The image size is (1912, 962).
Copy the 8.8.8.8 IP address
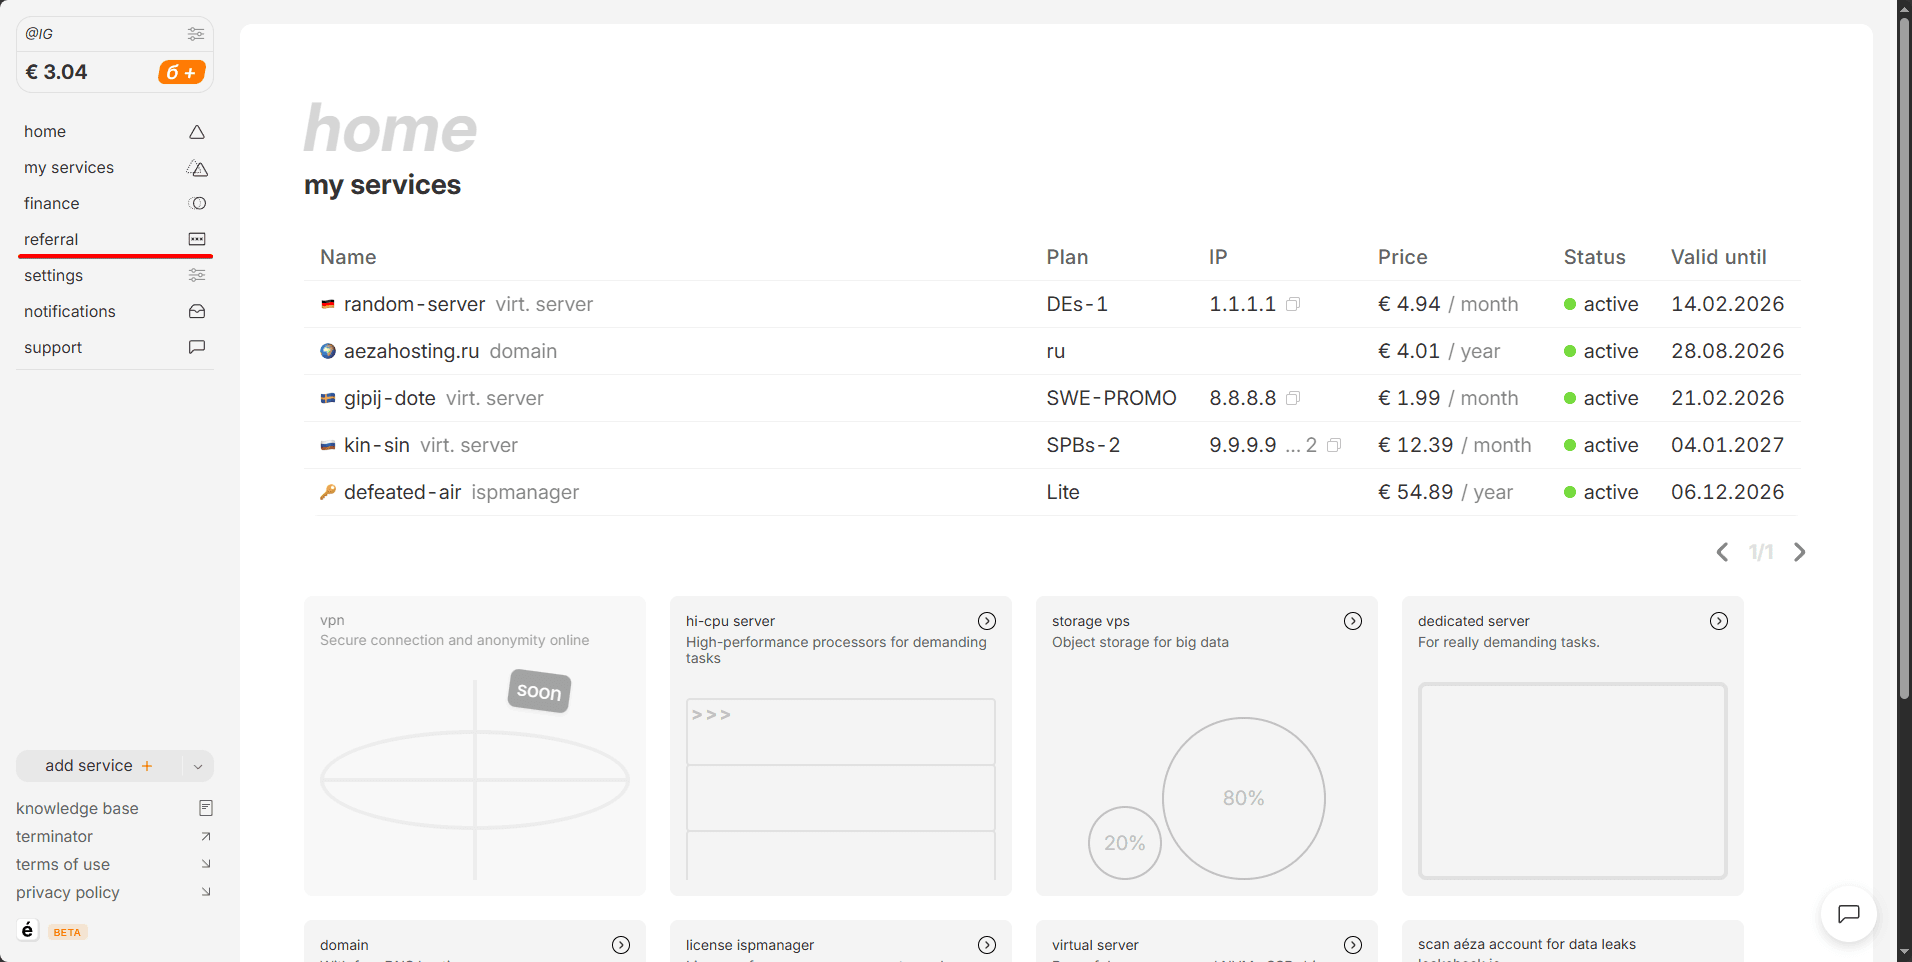[x=1293, y=398]
